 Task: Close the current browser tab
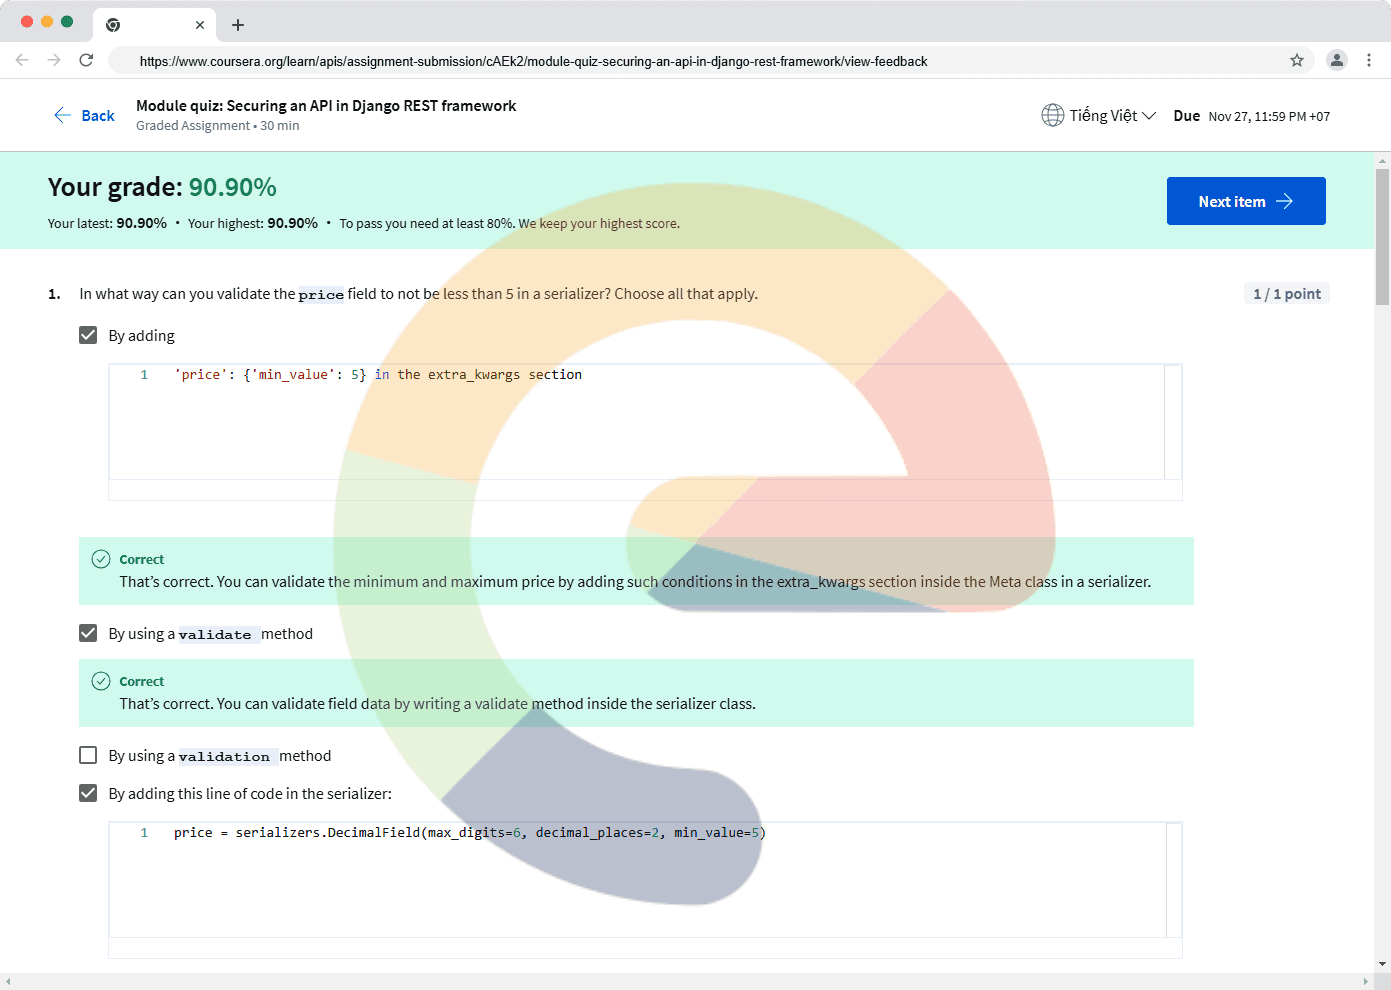tap(200, 25)
